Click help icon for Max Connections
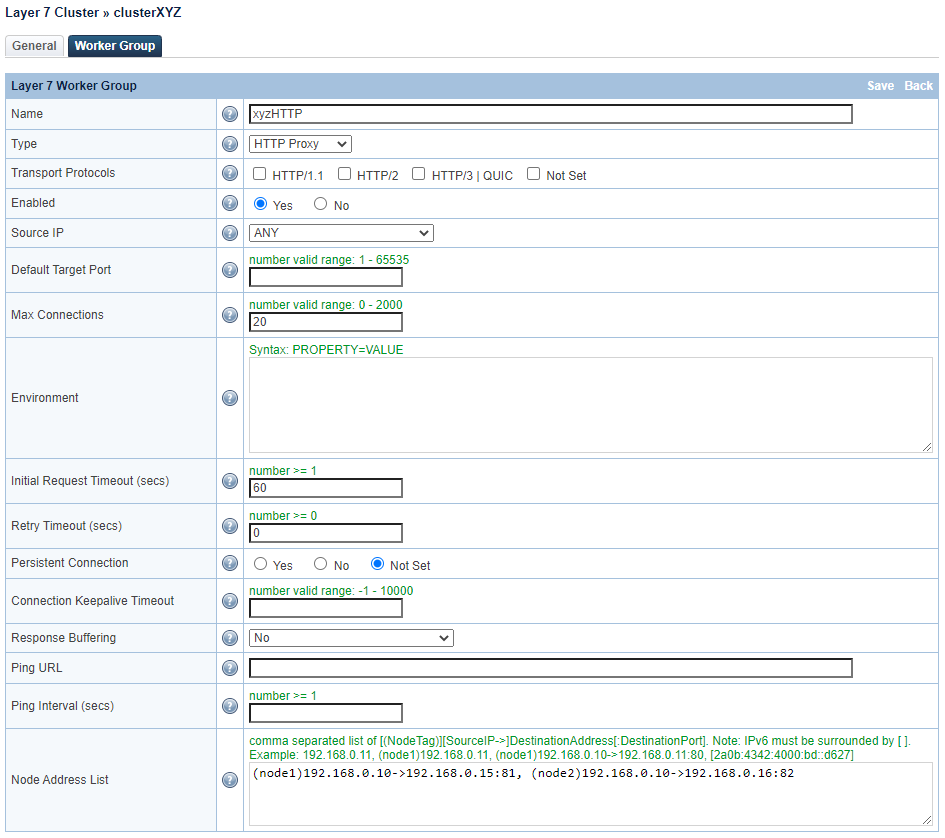Image resolution: width=945 pixels, height=838 pixels. [x=230, y=315]
